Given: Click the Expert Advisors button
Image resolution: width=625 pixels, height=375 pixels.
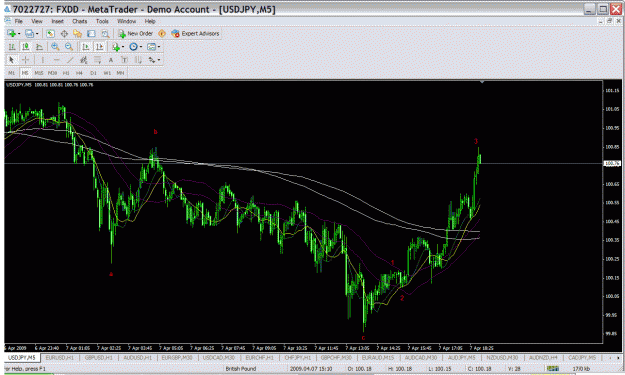Looking at the screenshot, I should coord(195,34).
